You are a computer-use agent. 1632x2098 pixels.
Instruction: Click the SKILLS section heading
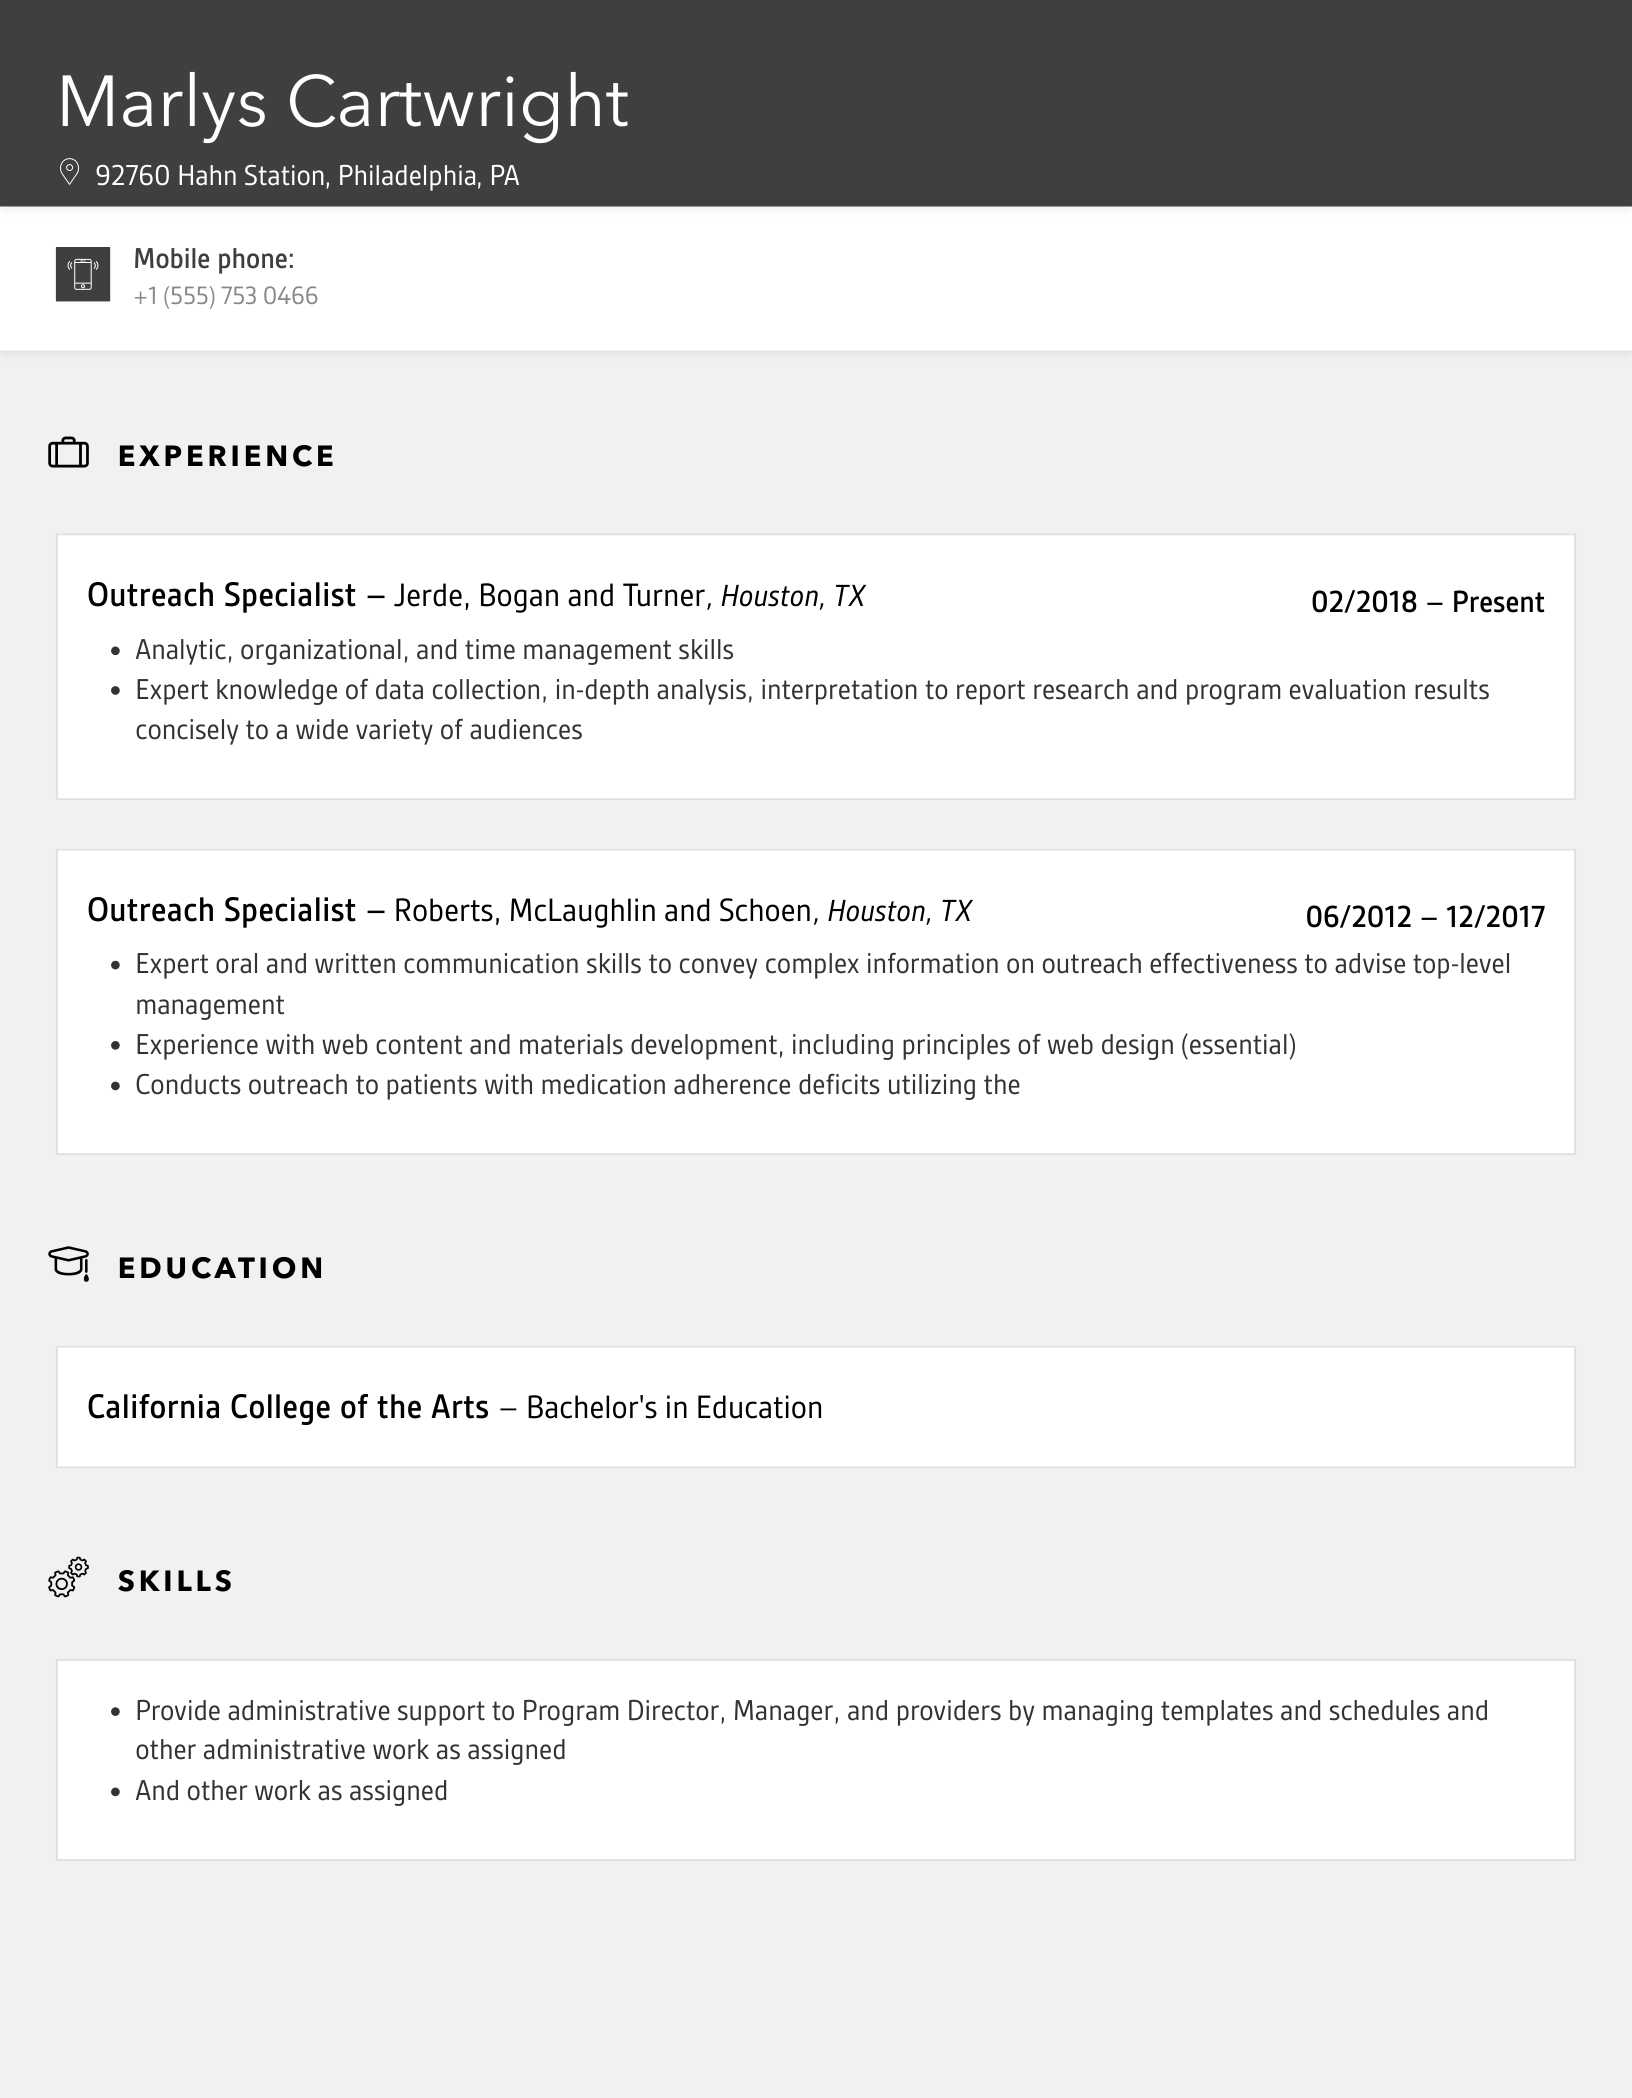click(176, 1581)
